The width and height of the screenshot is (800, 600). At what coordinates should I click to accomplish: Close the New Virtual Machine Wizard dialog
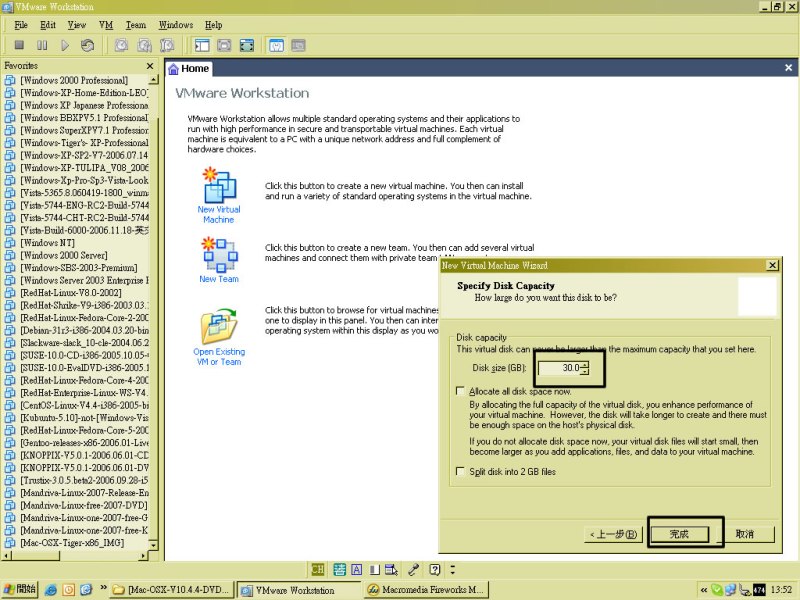pos(772,265)
